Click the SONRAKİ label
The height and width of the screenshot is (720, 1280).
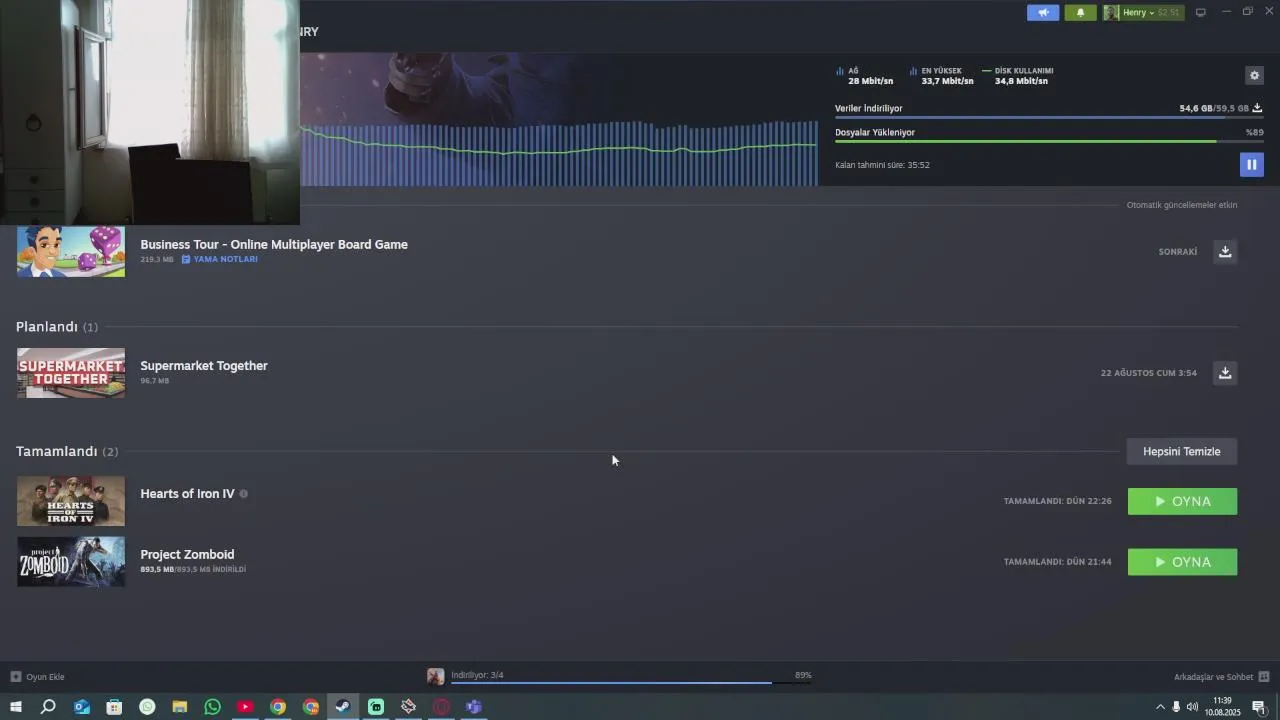(x=1178, y=252)
